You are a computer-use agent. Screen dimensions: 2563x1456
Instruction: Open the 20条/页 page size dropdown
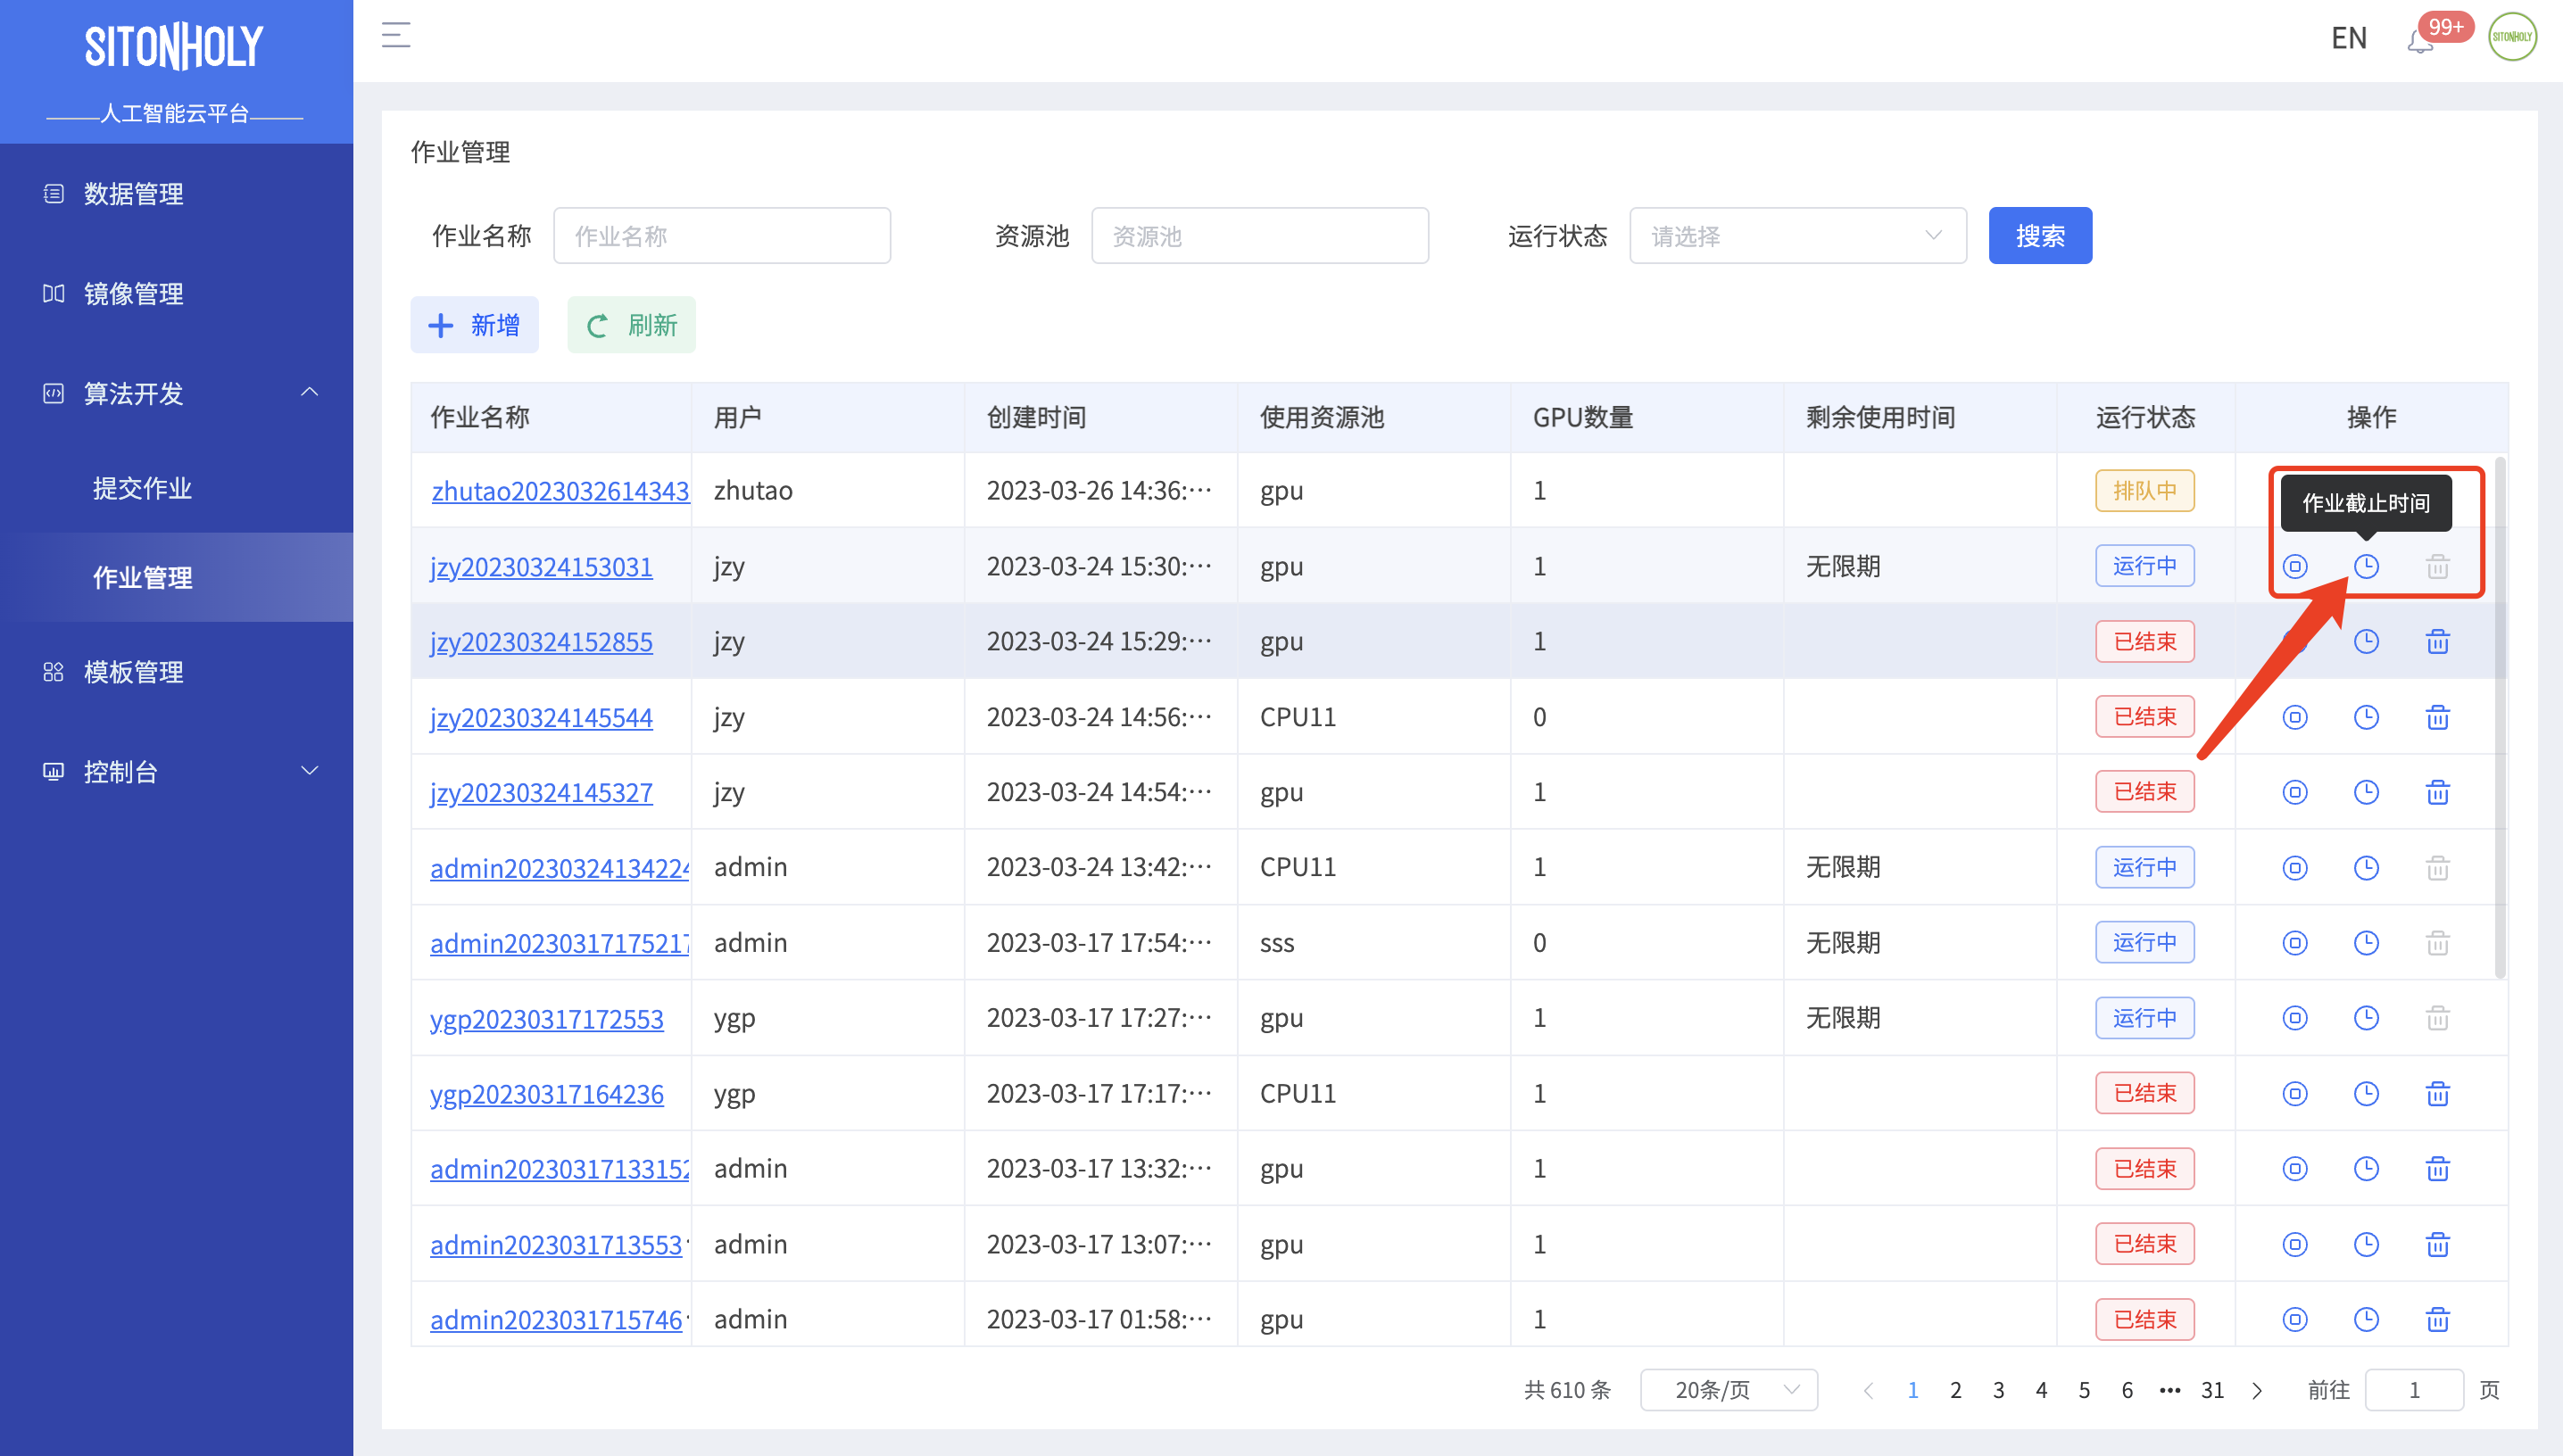[1729, 1390]
